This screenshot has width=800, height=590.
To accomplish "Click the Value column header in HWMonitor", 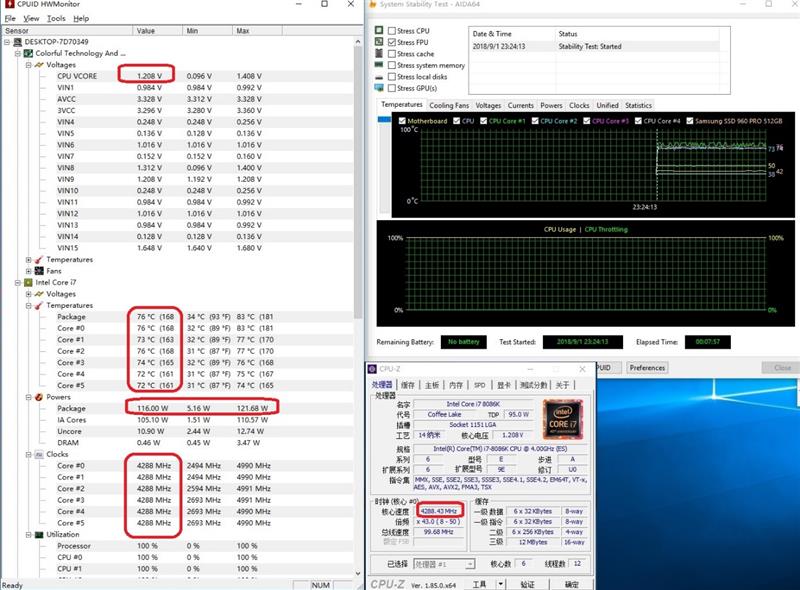I will point(157,31).
